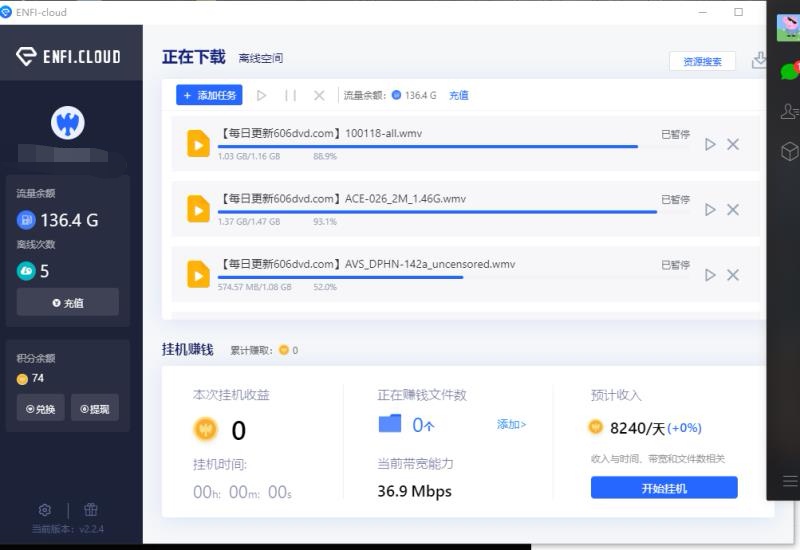Click the 8240/天 estimated income text
The width and height of the screenshot is (800, 550).
(638, 428)
